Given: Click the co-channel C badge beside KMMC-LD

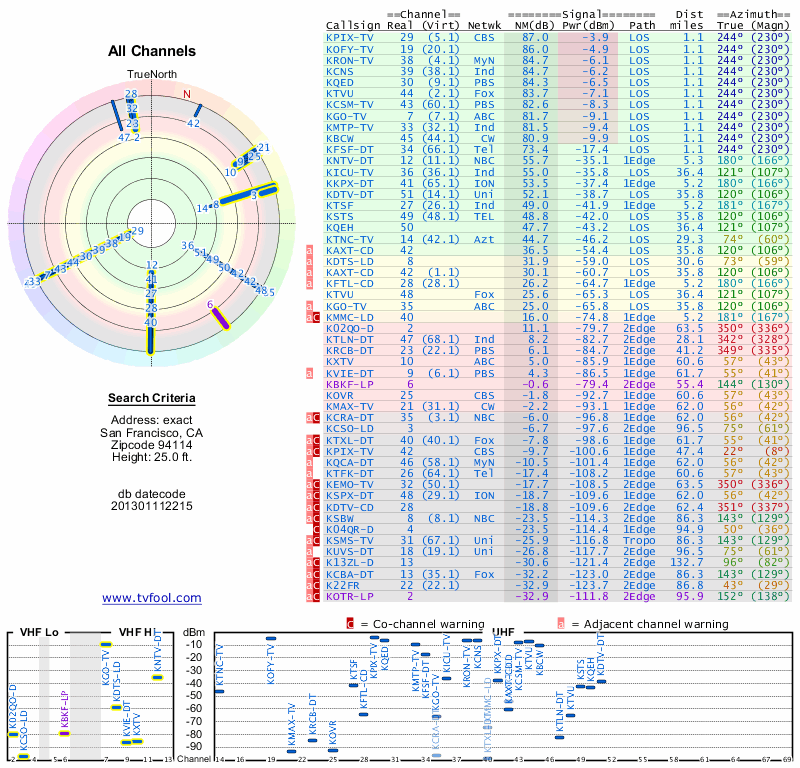Looking at the screenshot, I should coord(316,317).
